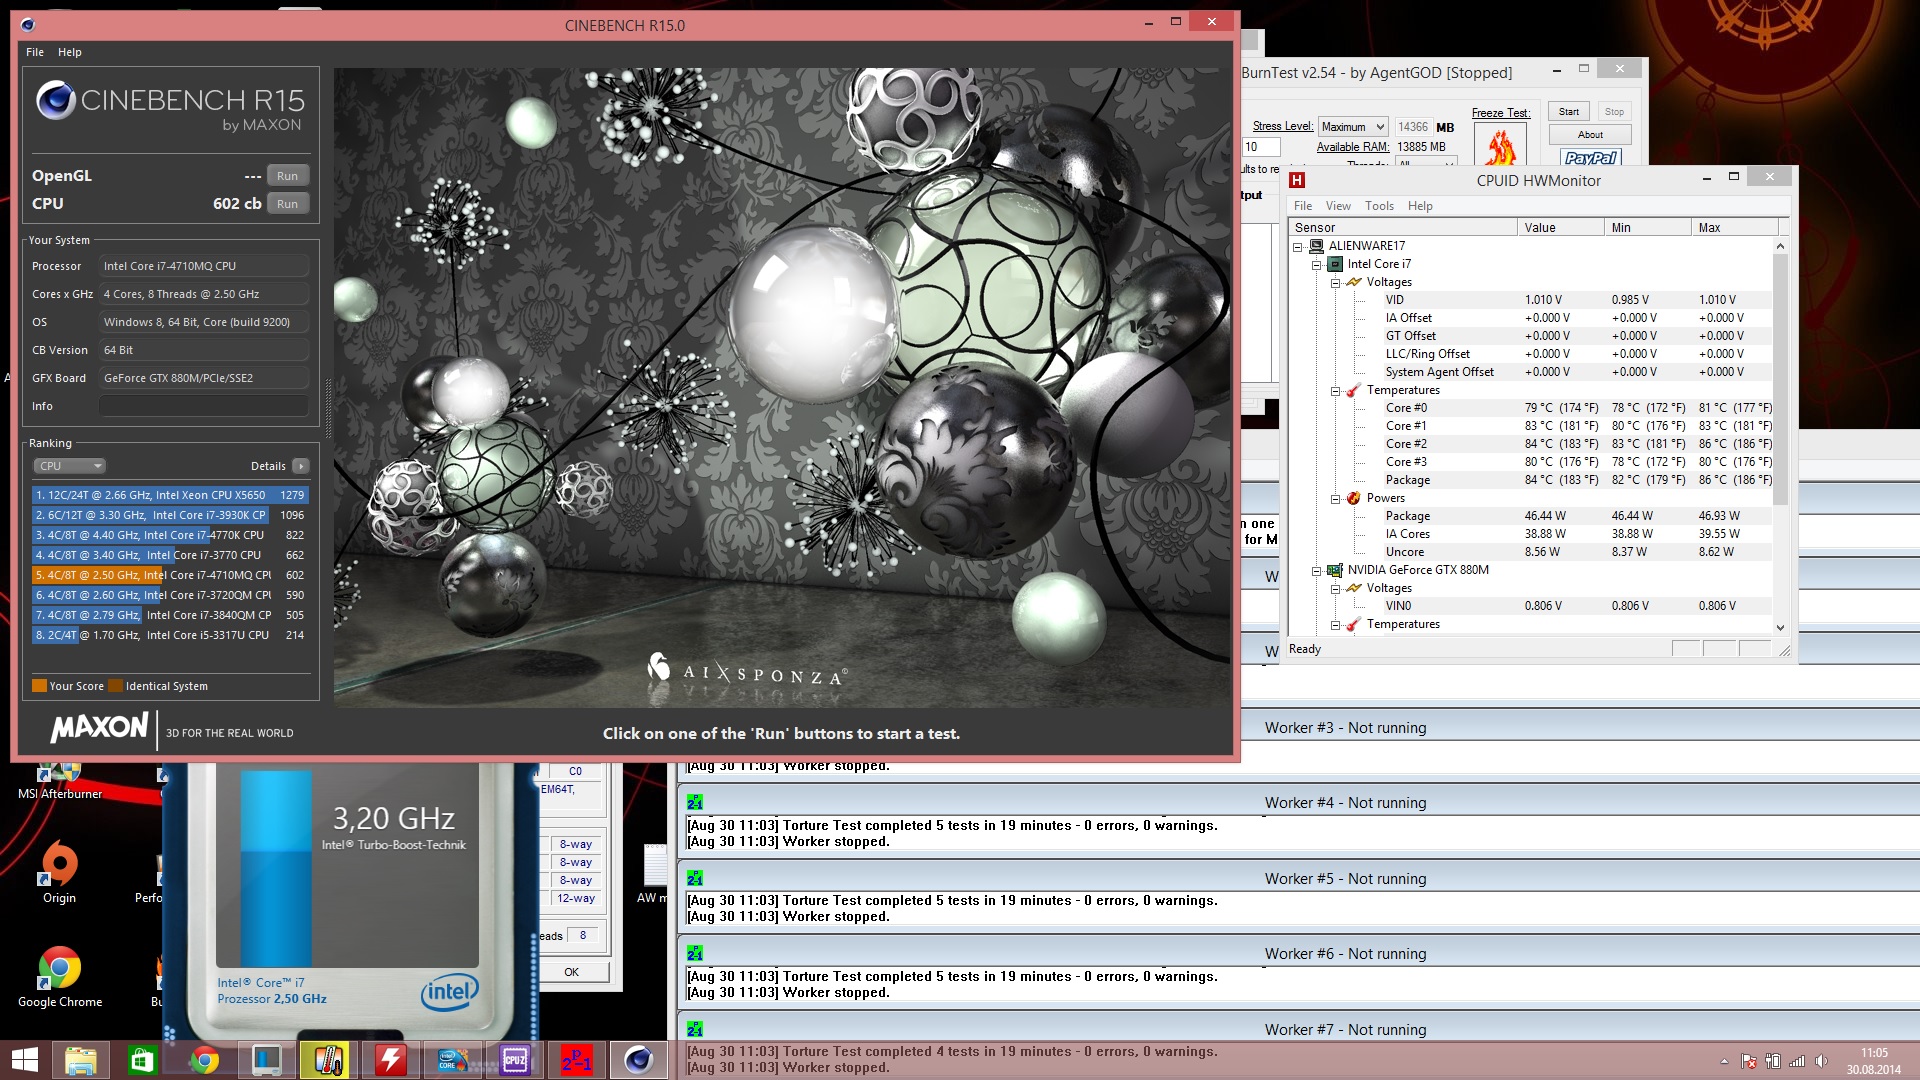Click OK button in CPU-Z window

point(571,972)
